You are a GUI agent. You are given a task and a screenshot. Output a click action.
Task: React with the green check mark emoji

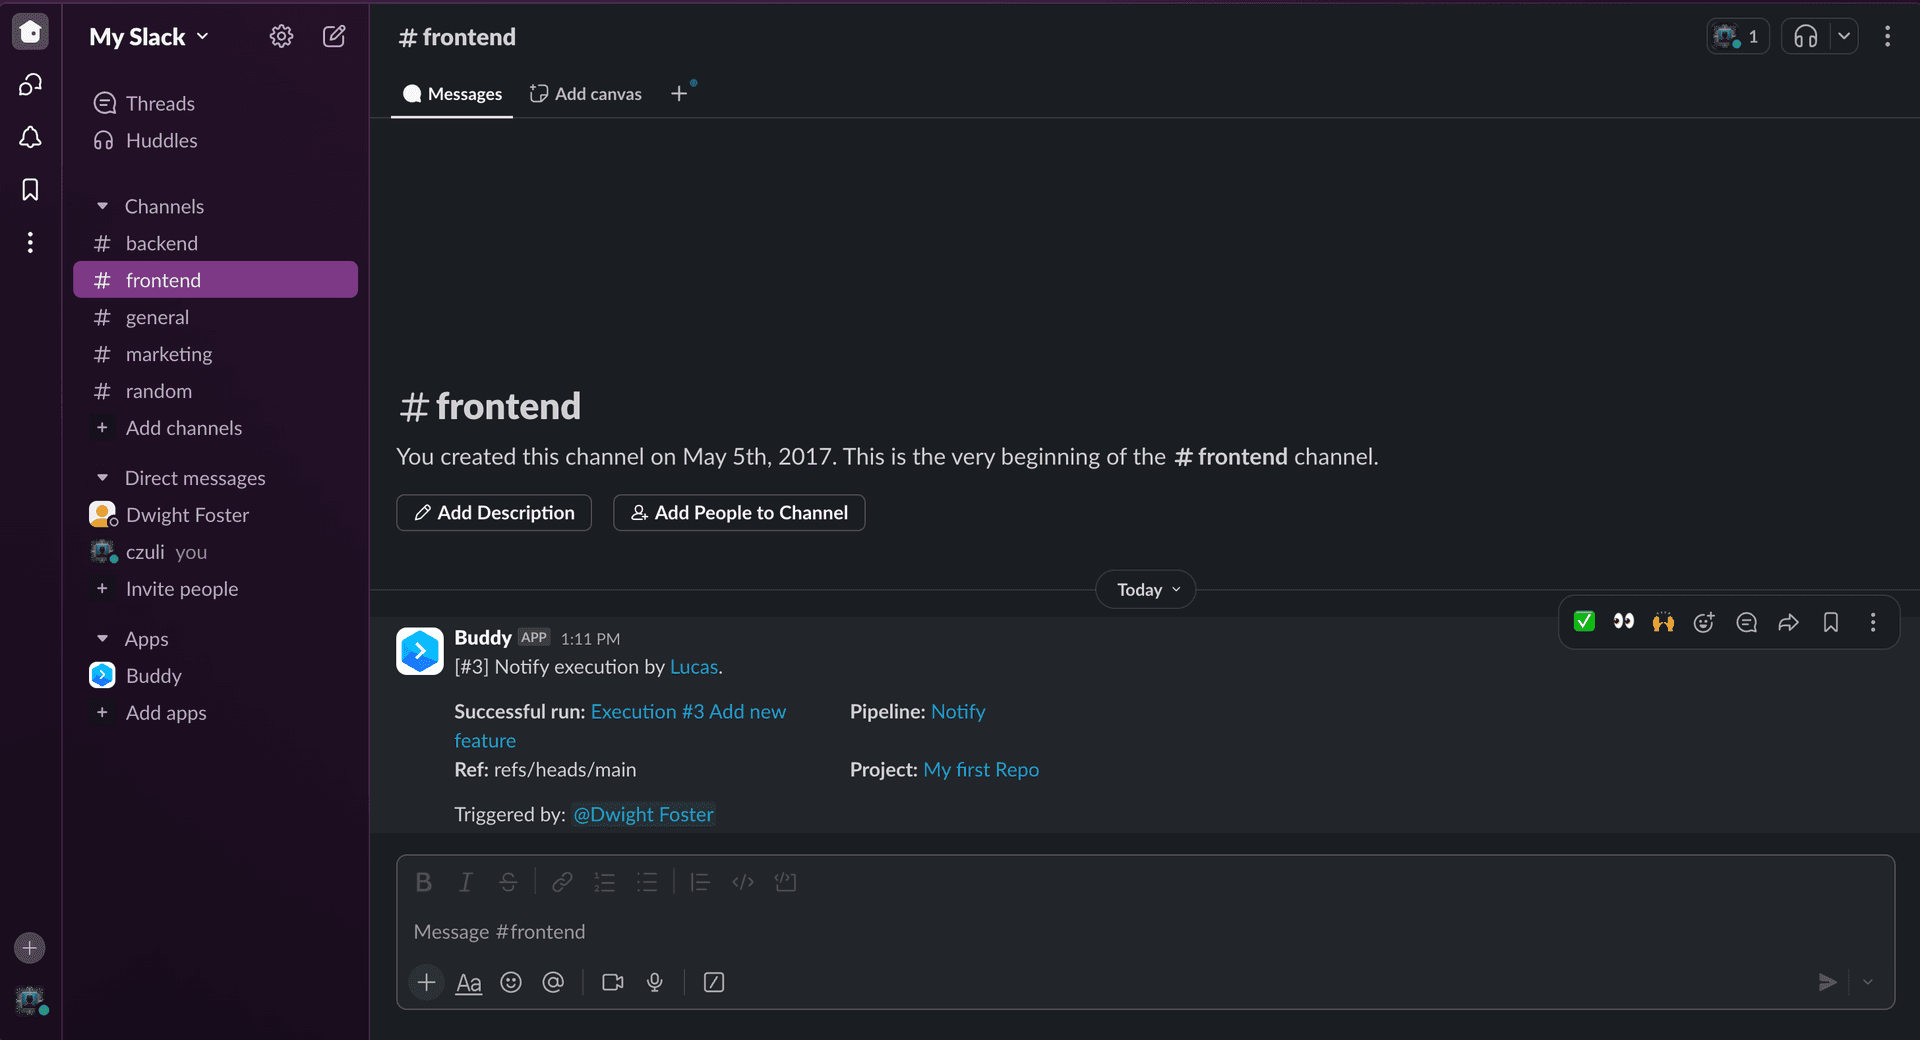click(x=1584, y=622)
